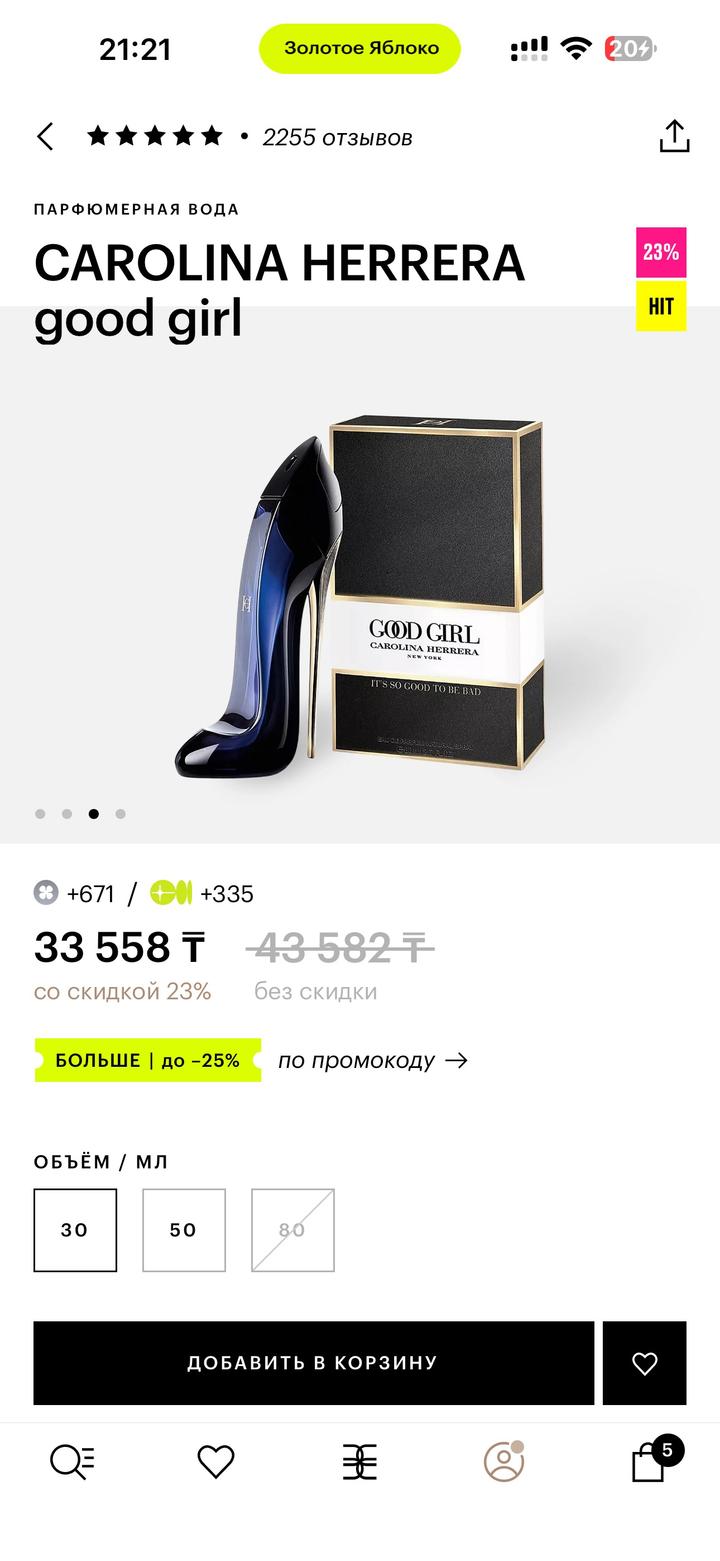The height and width of the screenshot is (1561, 720).
Task: Open profile icon in bottom bar
Action: [x=504, y=1461]
